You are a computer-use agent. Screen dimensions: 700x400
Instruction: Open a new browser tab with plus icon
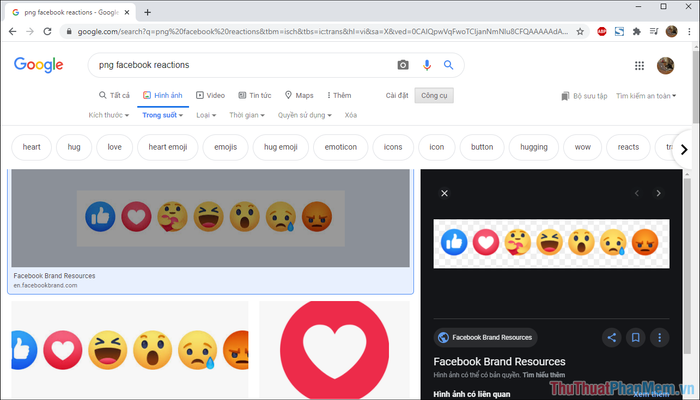click(147, 12)
